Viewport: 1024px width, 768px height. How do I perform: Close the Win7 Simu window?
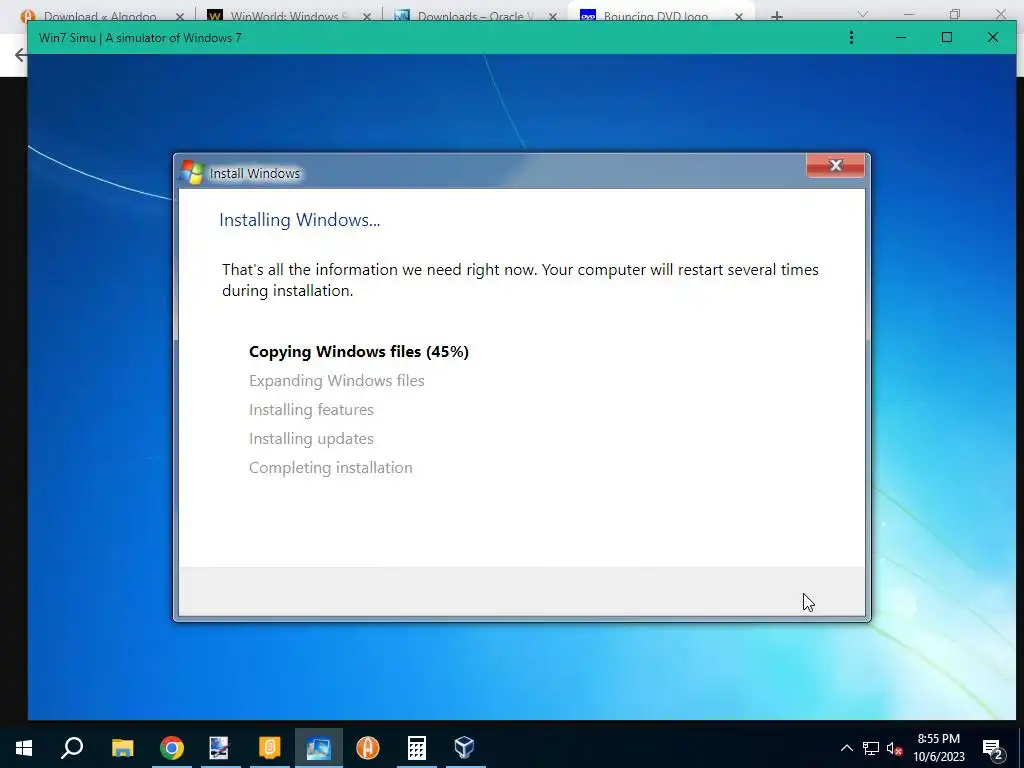pyautogui.click(x=993, y=38)
